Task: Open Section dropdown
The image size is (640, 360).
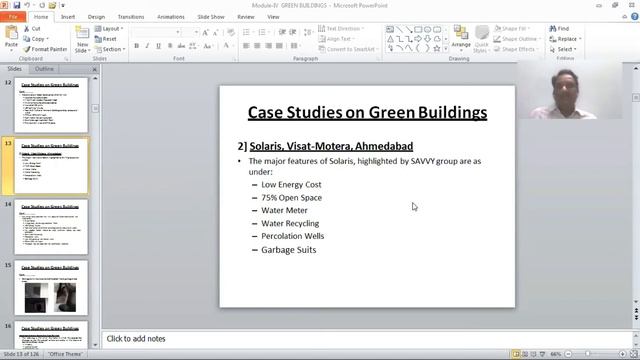Action: tap(110, 49)
